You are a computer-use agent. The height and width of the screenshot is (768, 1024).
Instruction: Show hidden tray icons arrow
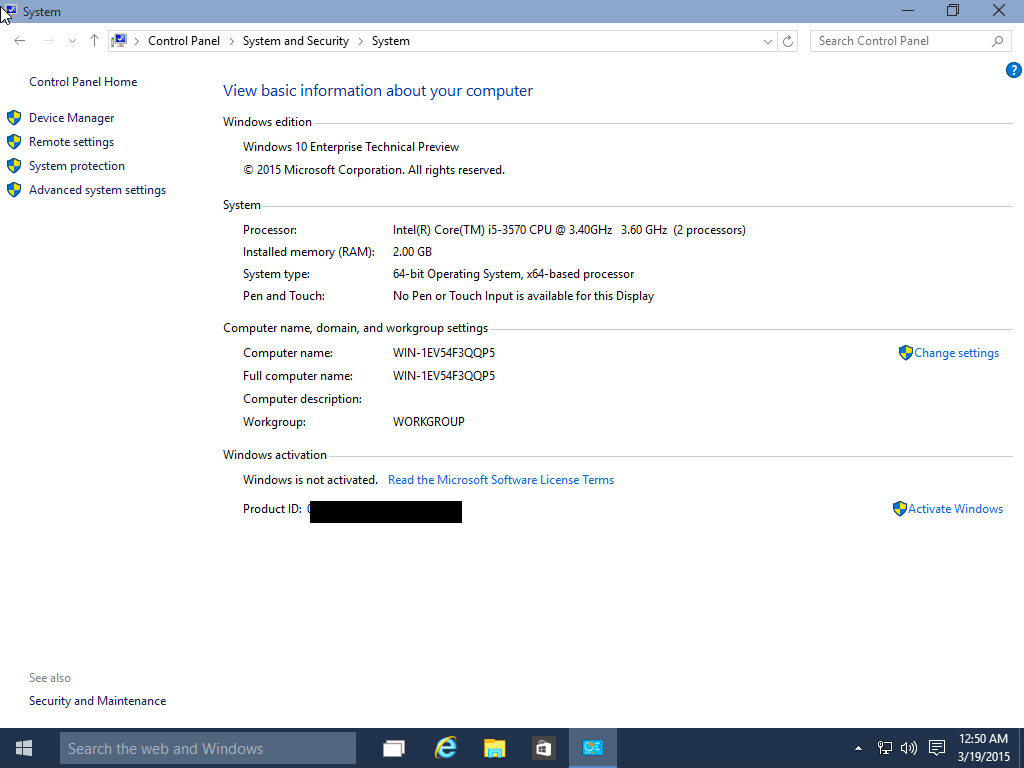click(858, 748)
